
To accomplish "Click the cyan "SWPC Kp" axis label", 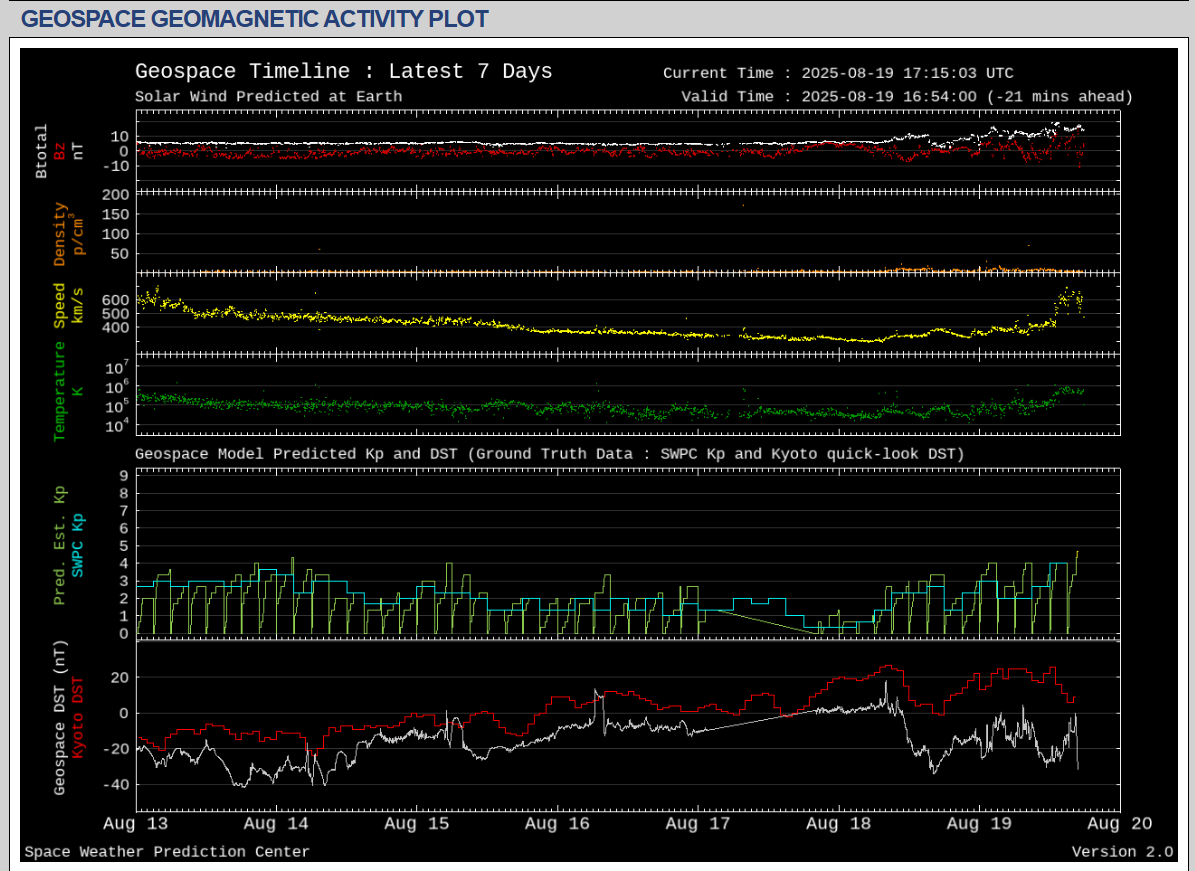I will [x=78, y=546].
